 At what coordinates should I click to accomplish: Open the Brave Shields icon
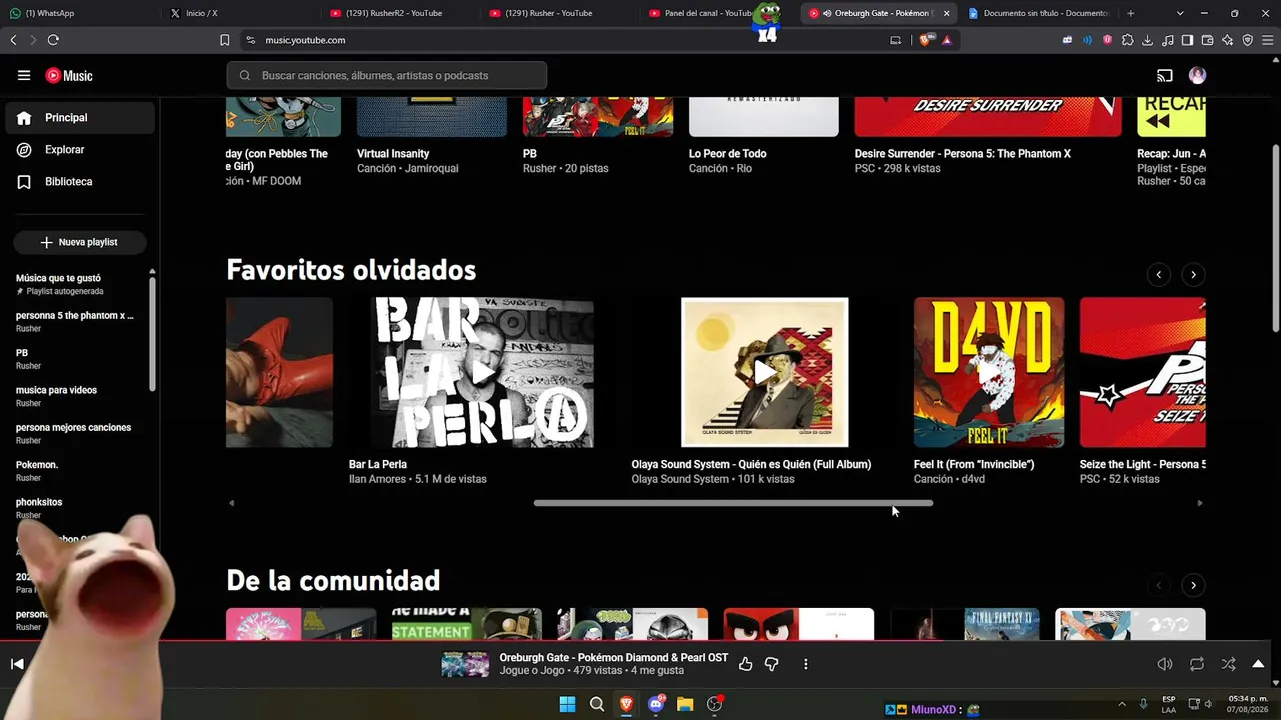pos(924,40)
